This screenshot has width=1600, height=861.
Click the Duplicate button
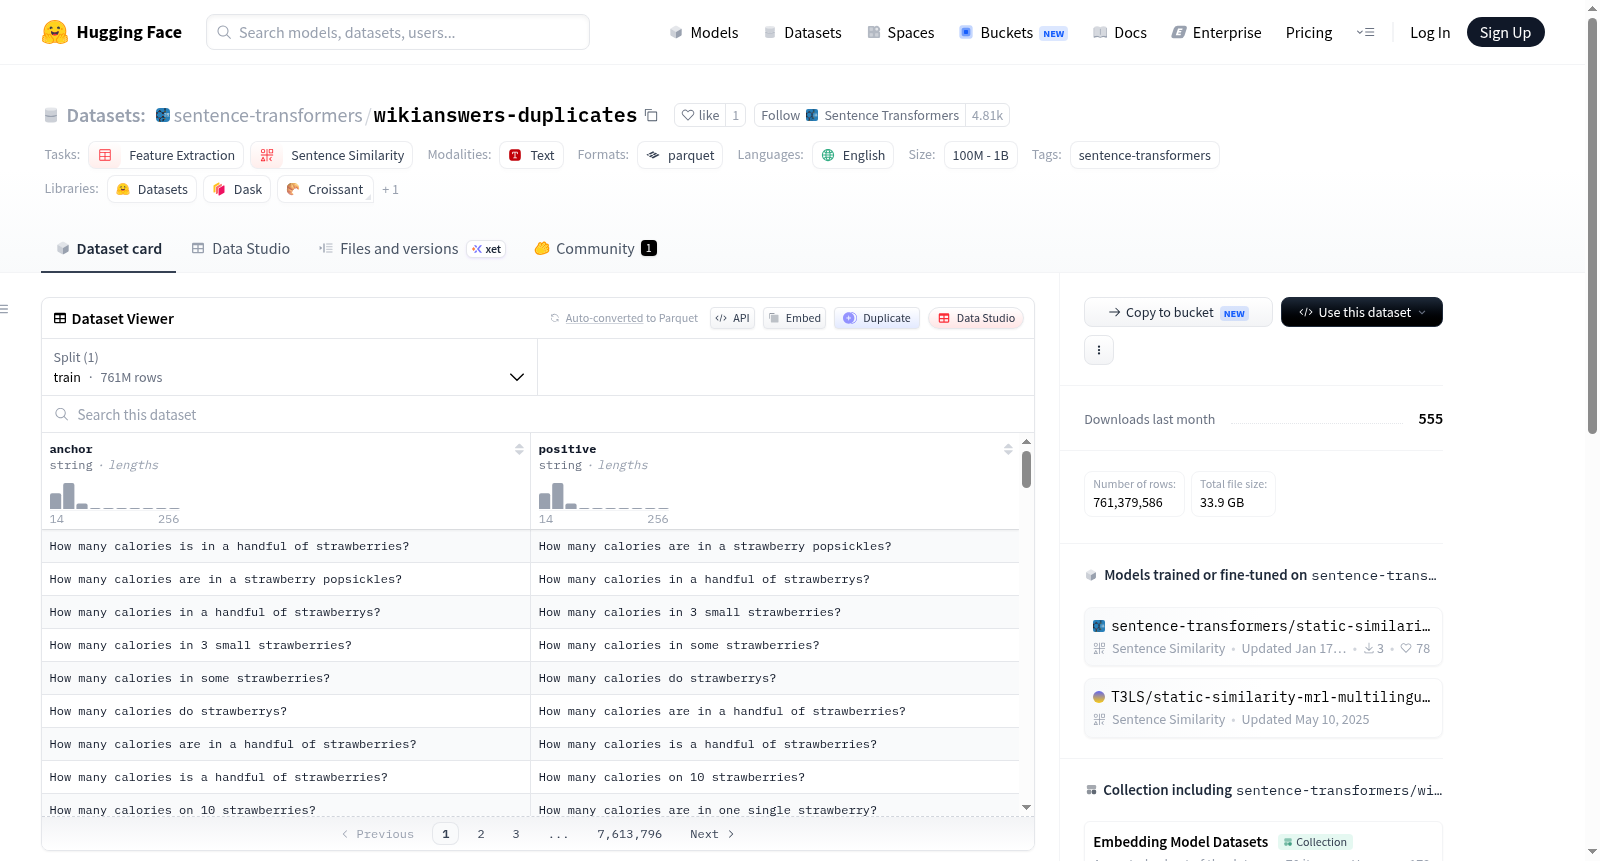point(876,318)
